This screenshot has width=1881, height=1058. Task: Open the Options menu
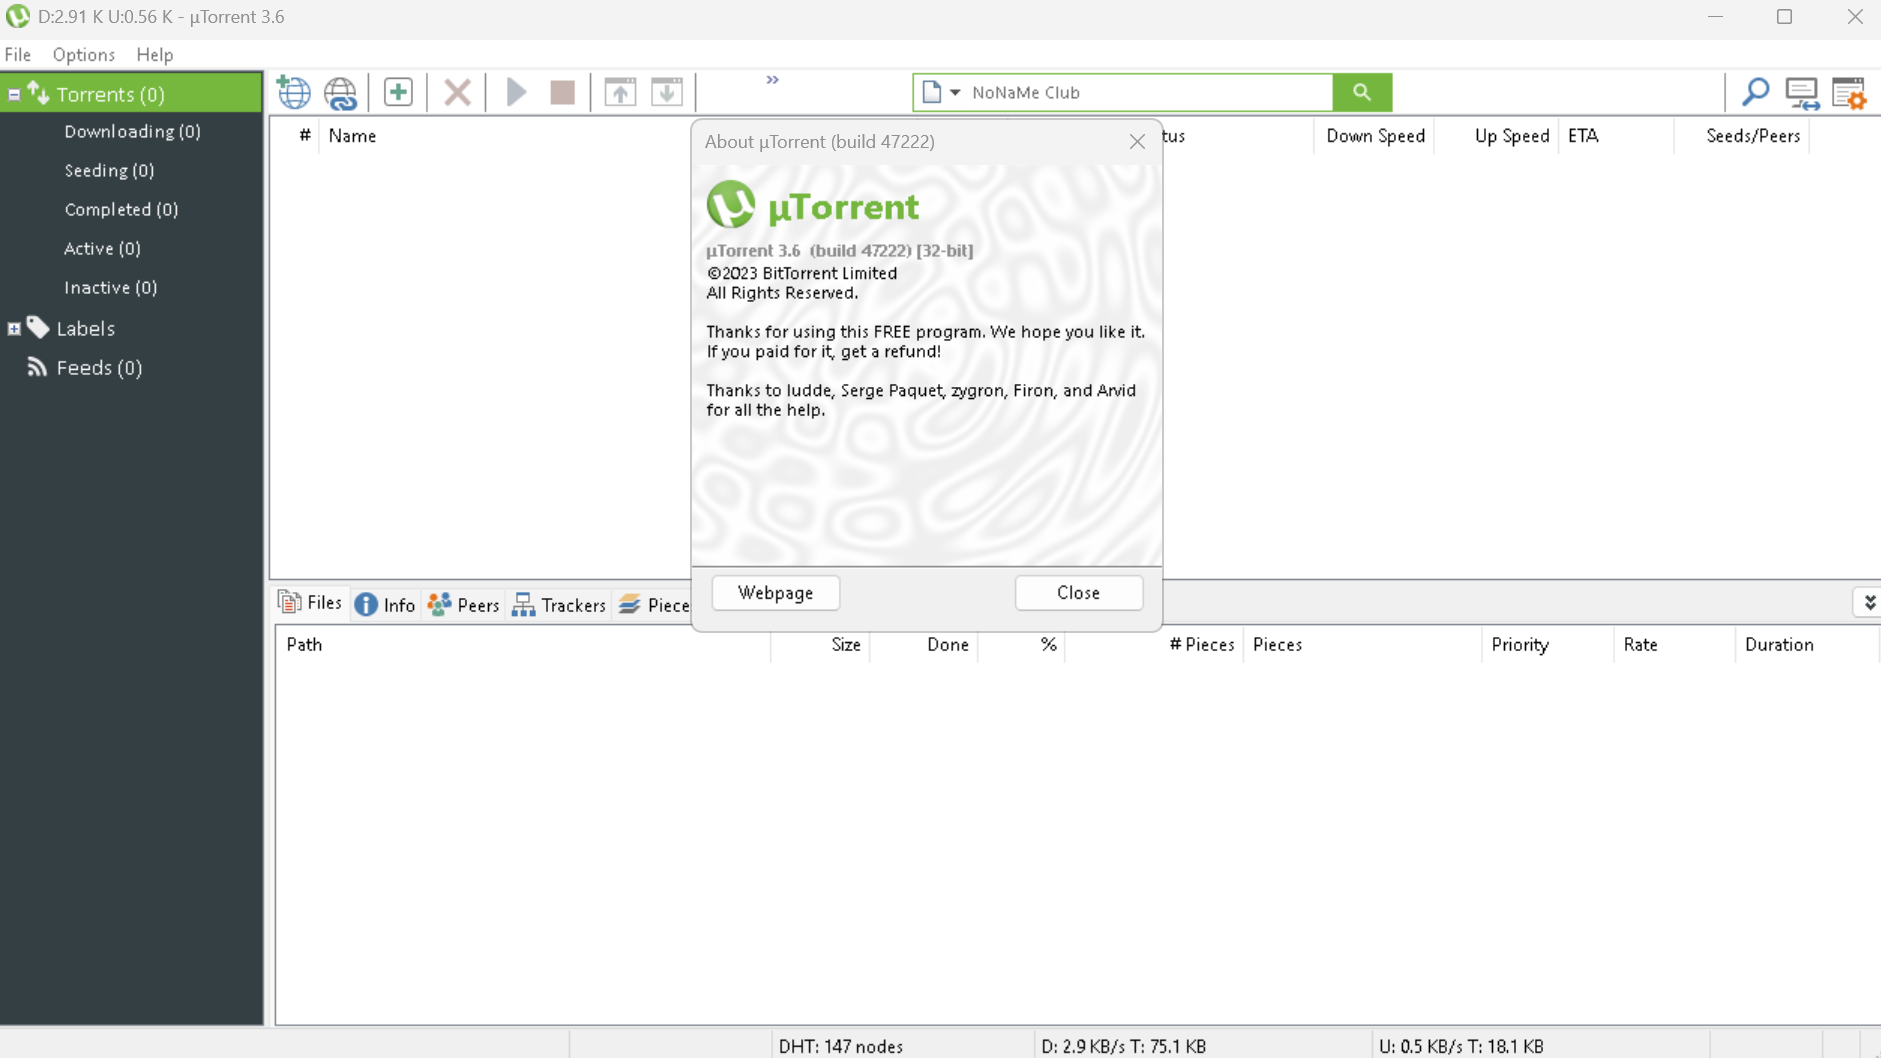[83, 54]
